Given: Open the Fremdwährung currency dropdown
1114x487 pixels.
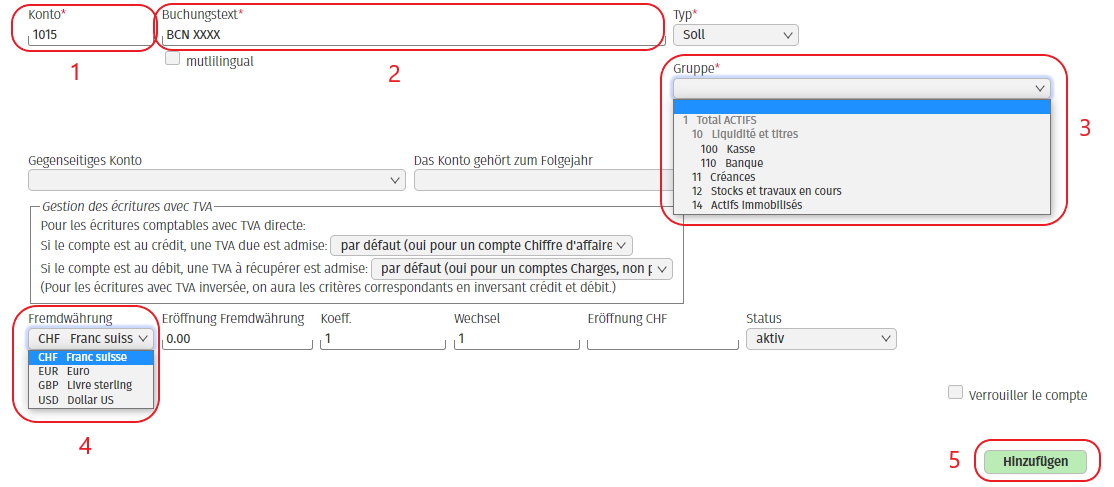Looking at the screenshot, I should 91,339.
